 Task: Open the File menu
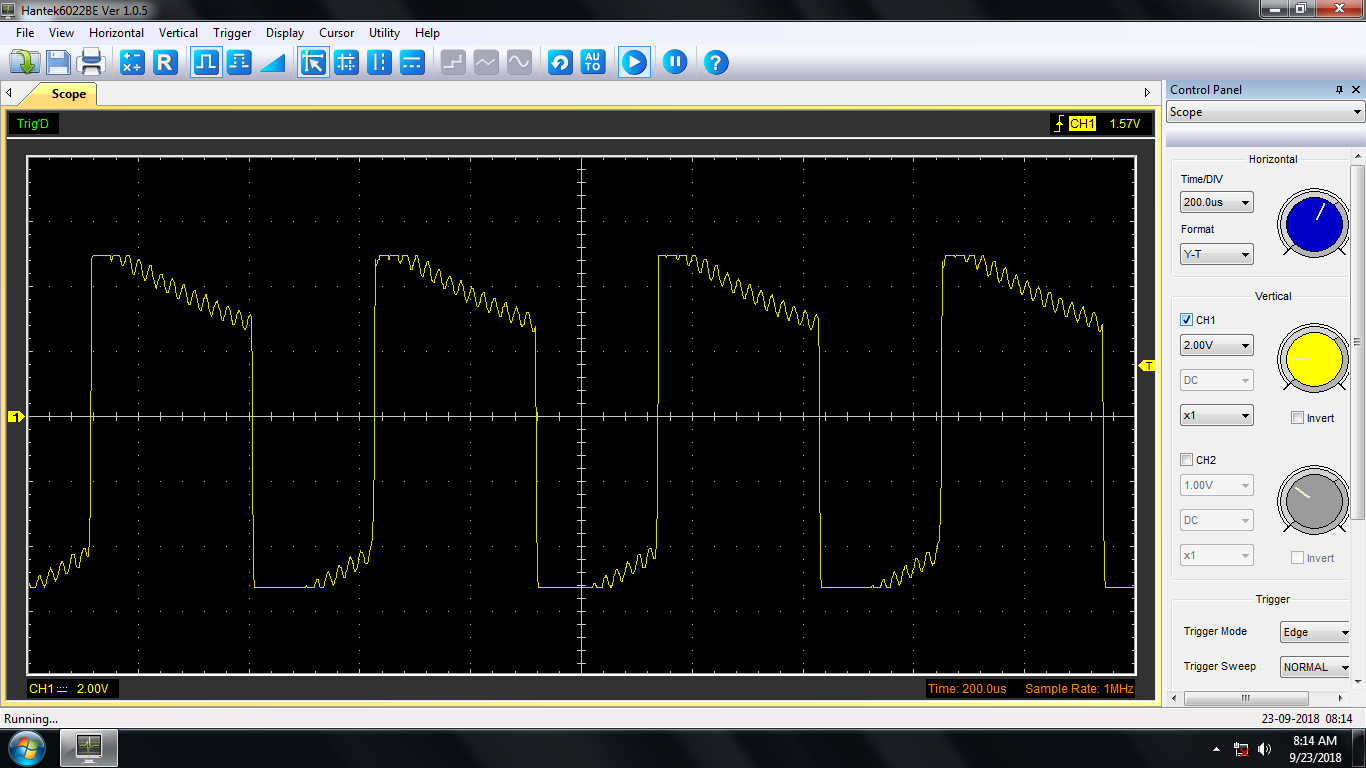25,33
